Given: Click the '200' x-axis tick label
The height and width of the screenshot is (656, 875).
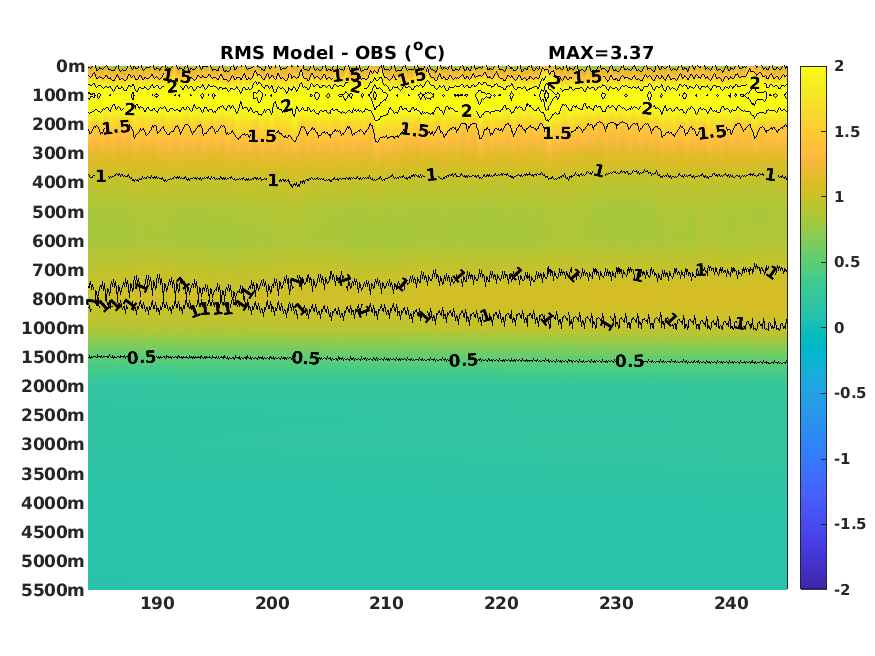Looking at the screenshot, I should click(x=272, y=604).
